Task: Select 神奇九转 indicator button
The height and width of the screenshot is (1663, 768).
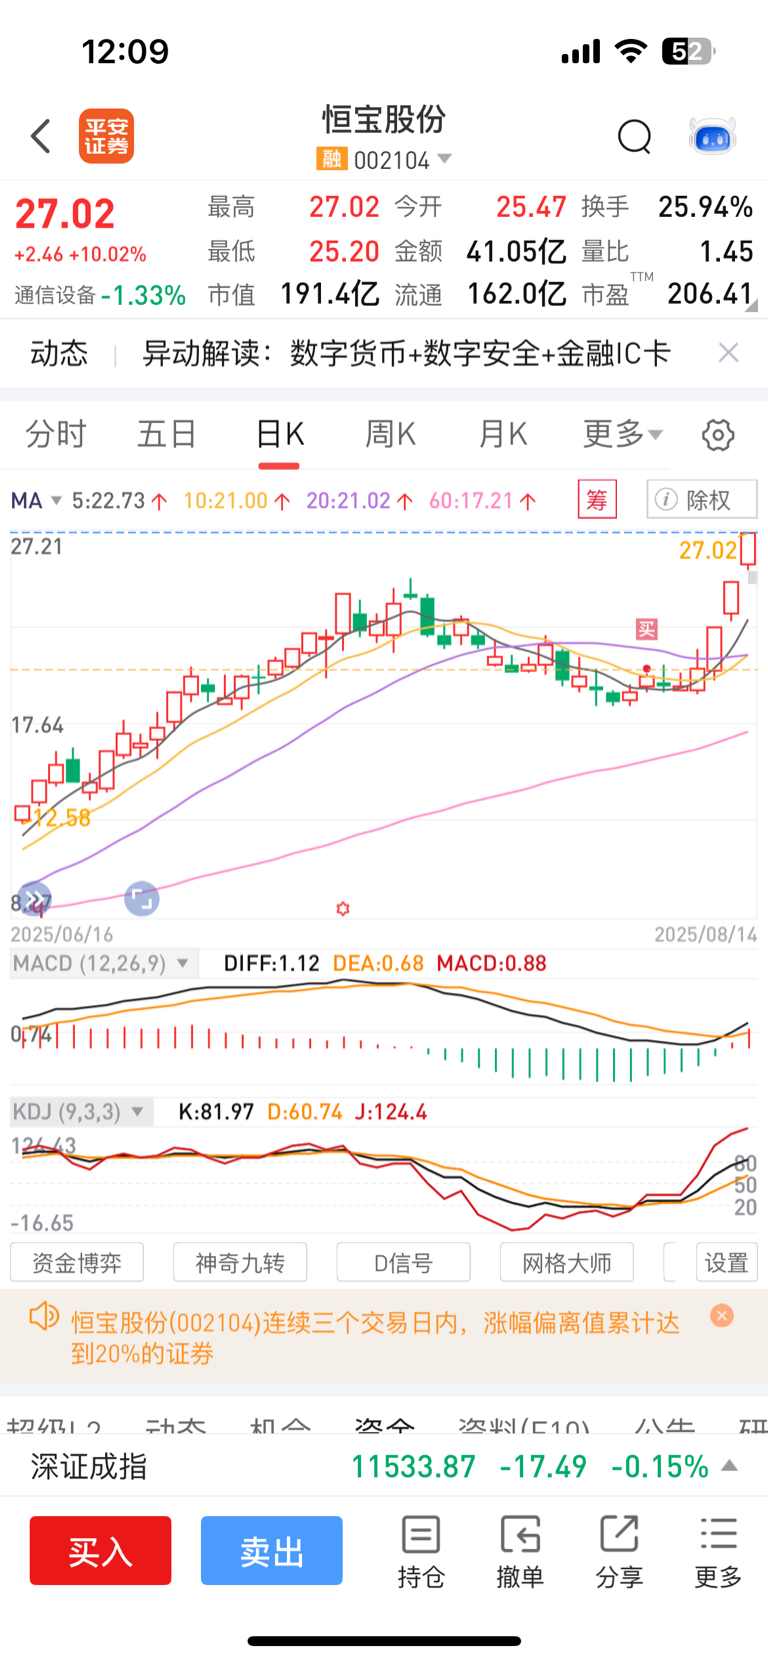Action: pyautogui.click(x=240, y=1262)
